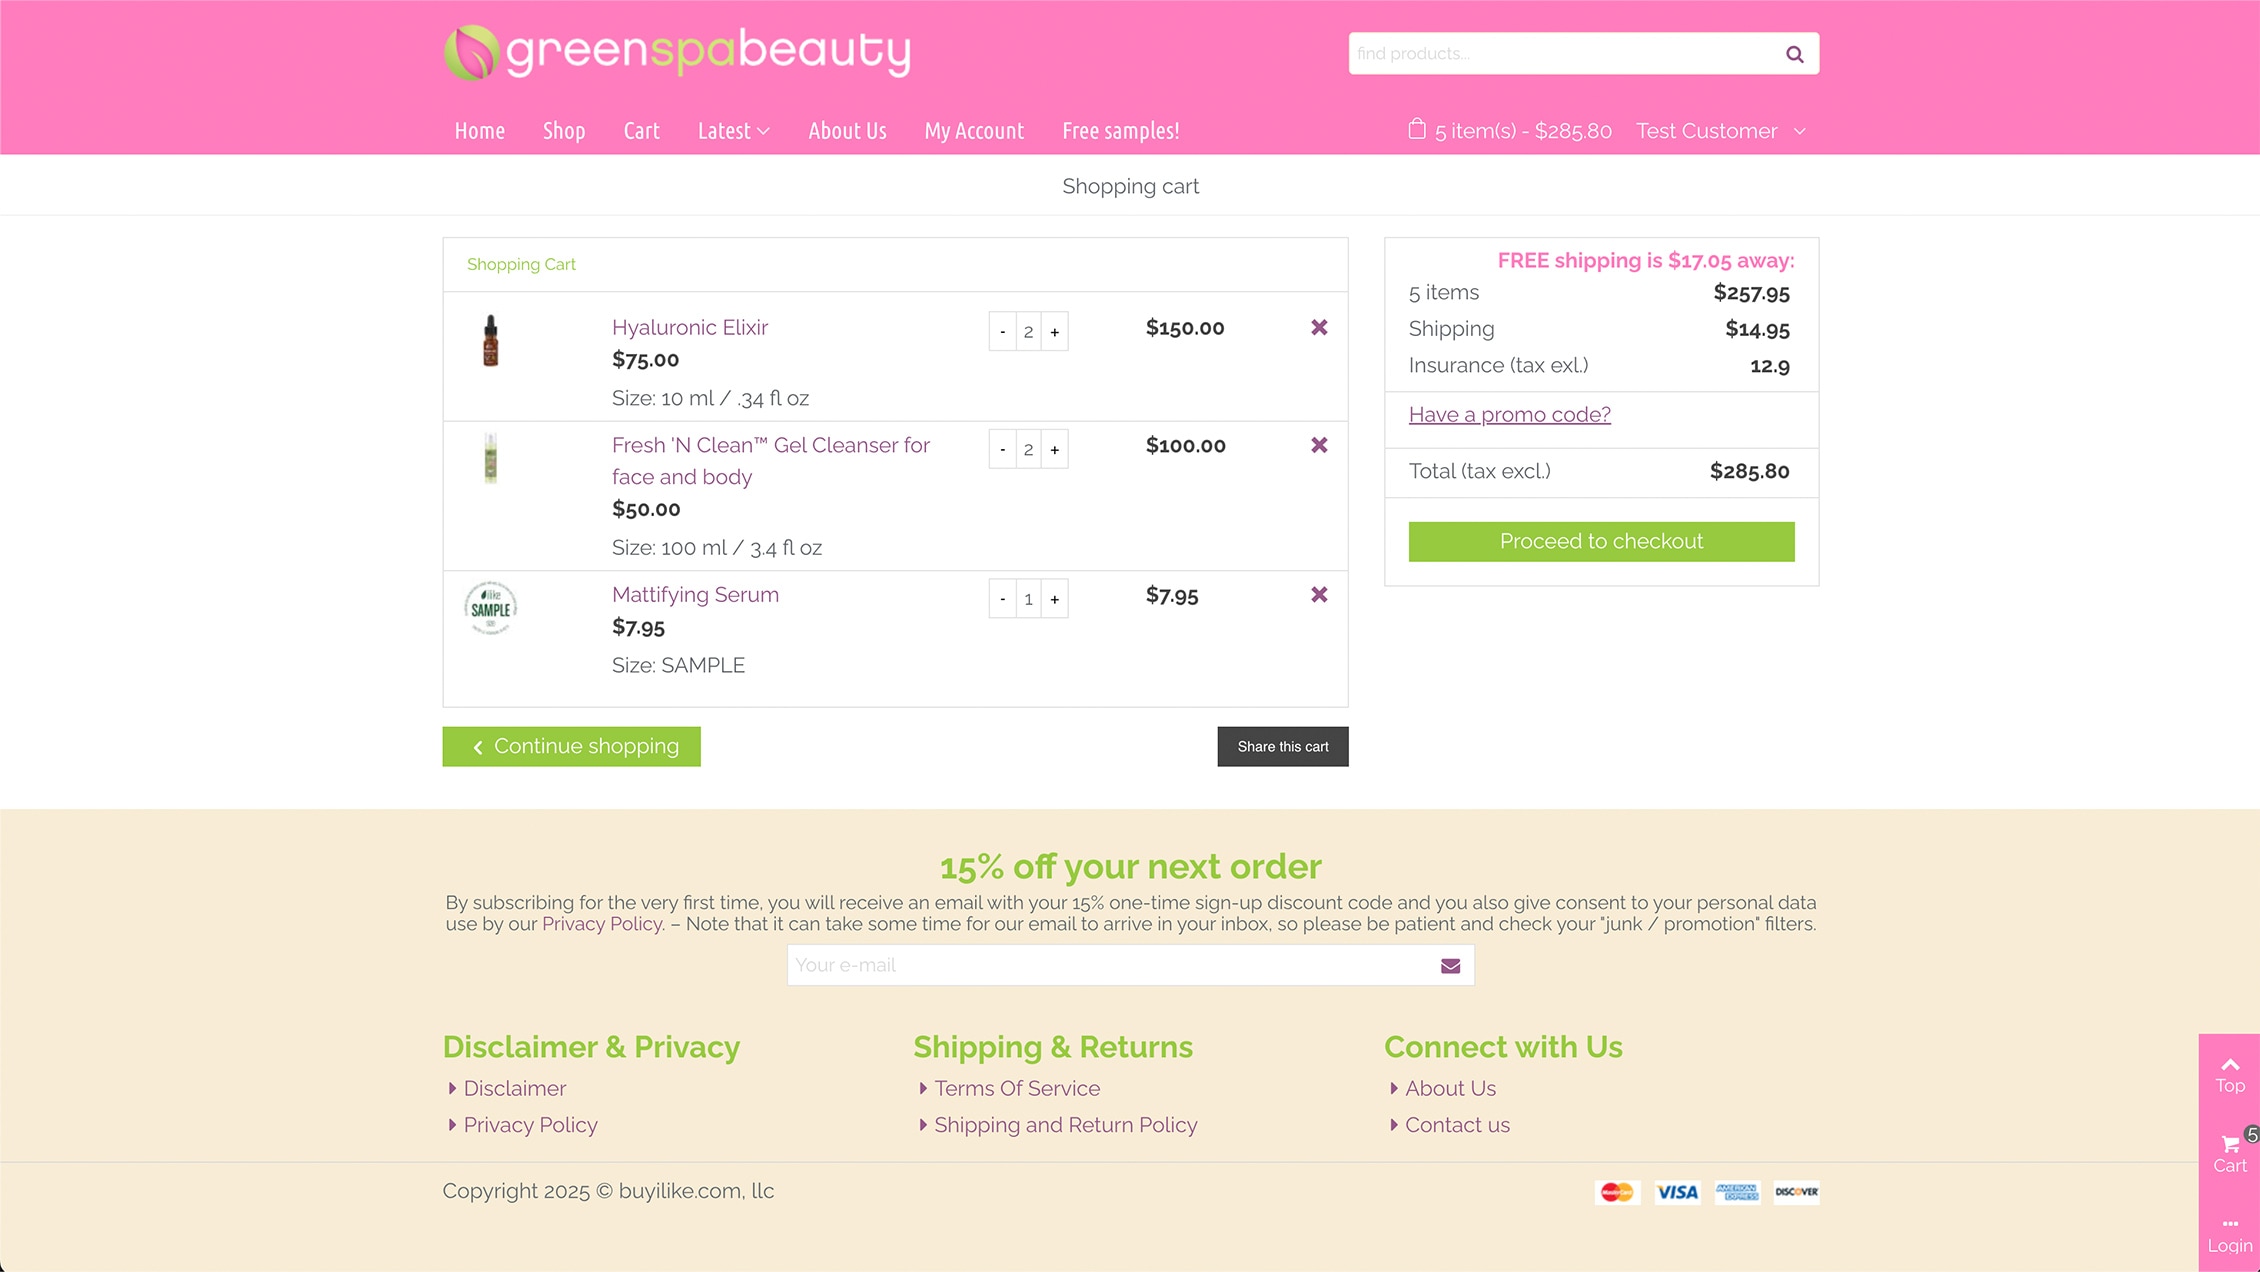The height and width of the screenshot is (1272, 2260).
Task: Increase Mattifying Serum quantity
Action: (1054, 599)
